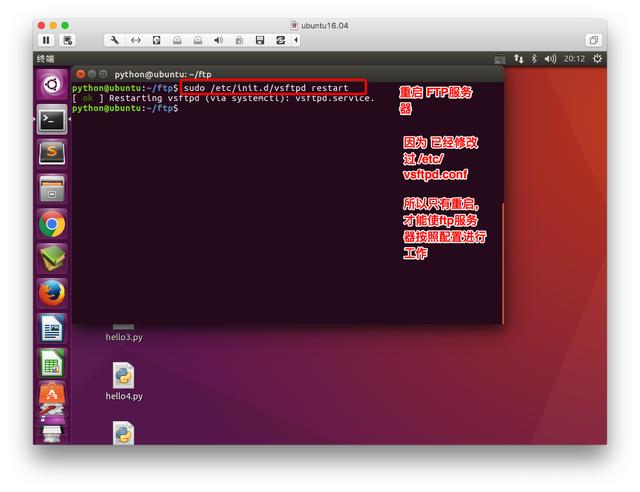640x492 pixels.
Task: Click CD/DVD drive icon next to speaker
Action: (x=198, y=40)
